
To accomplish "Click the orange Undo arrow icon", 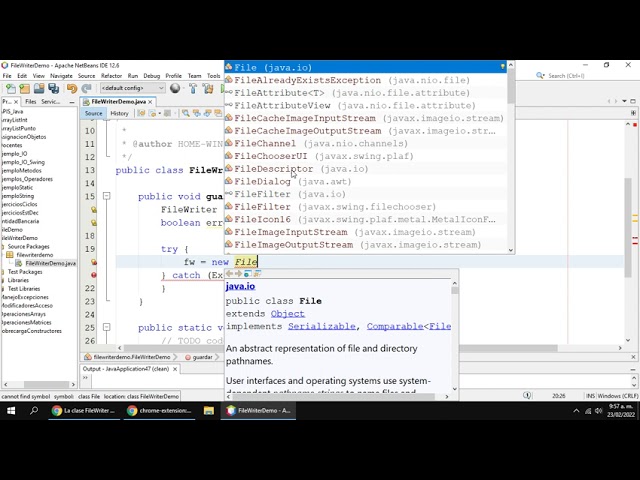I will click(72, 88).
